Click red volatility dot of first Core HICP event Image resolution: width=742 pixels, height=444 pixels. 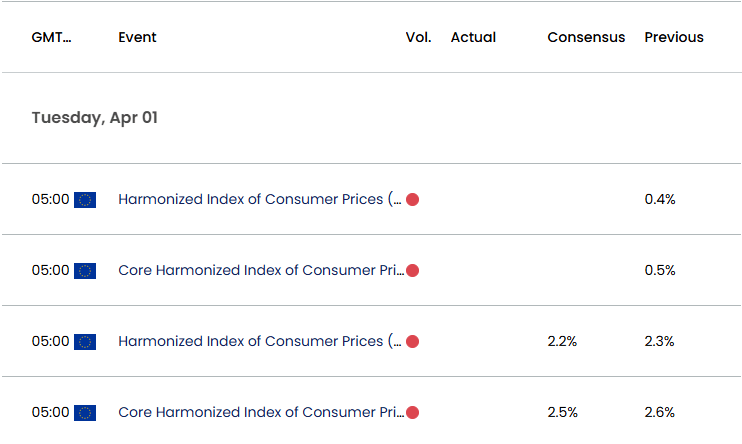[413, 271]
